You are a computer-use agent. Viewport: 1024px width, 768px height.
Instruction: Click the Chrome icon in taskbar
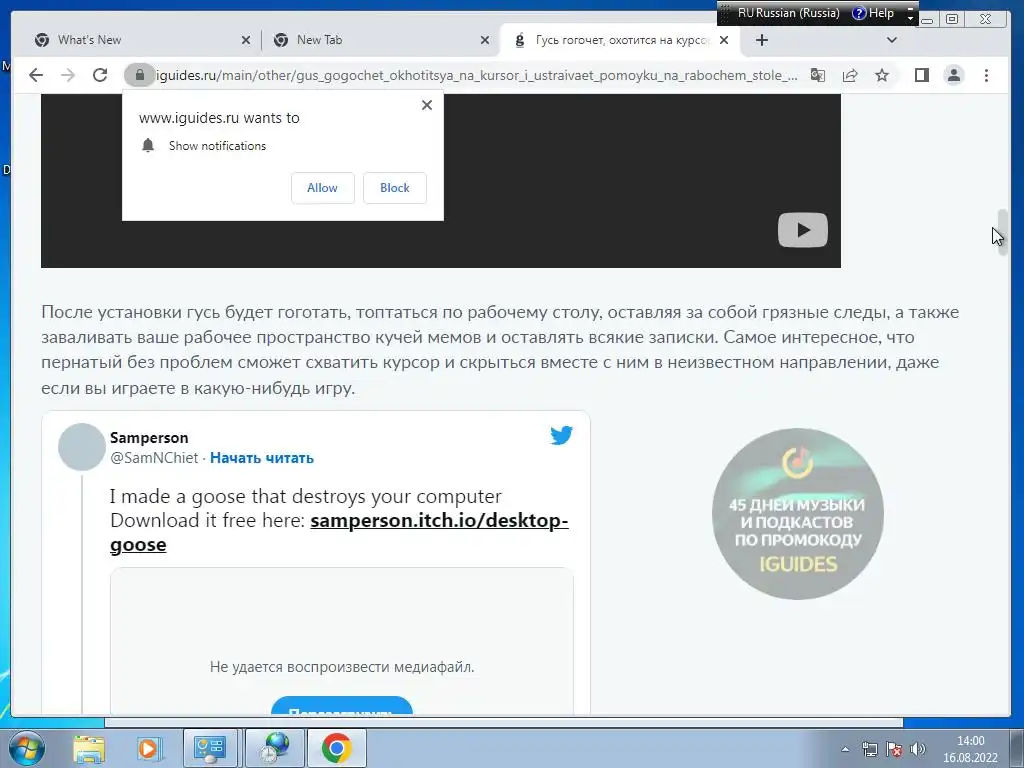click(x=336, y=748)
